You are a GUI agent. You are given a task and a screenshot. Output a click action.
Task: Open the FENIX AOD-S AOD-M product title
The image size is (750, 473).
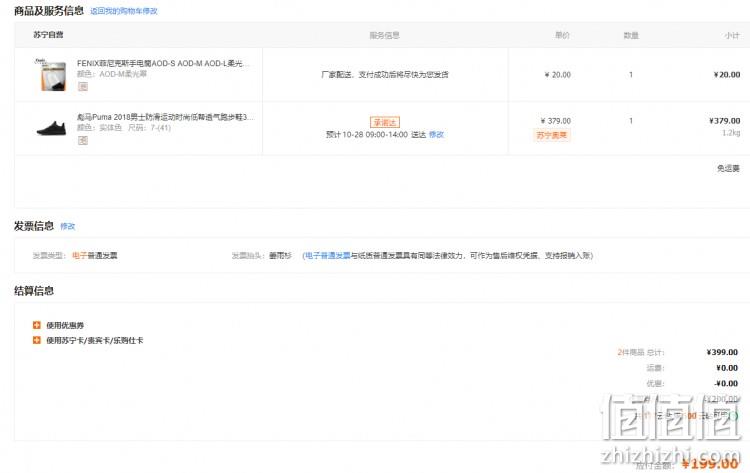(x=163, y=63)
